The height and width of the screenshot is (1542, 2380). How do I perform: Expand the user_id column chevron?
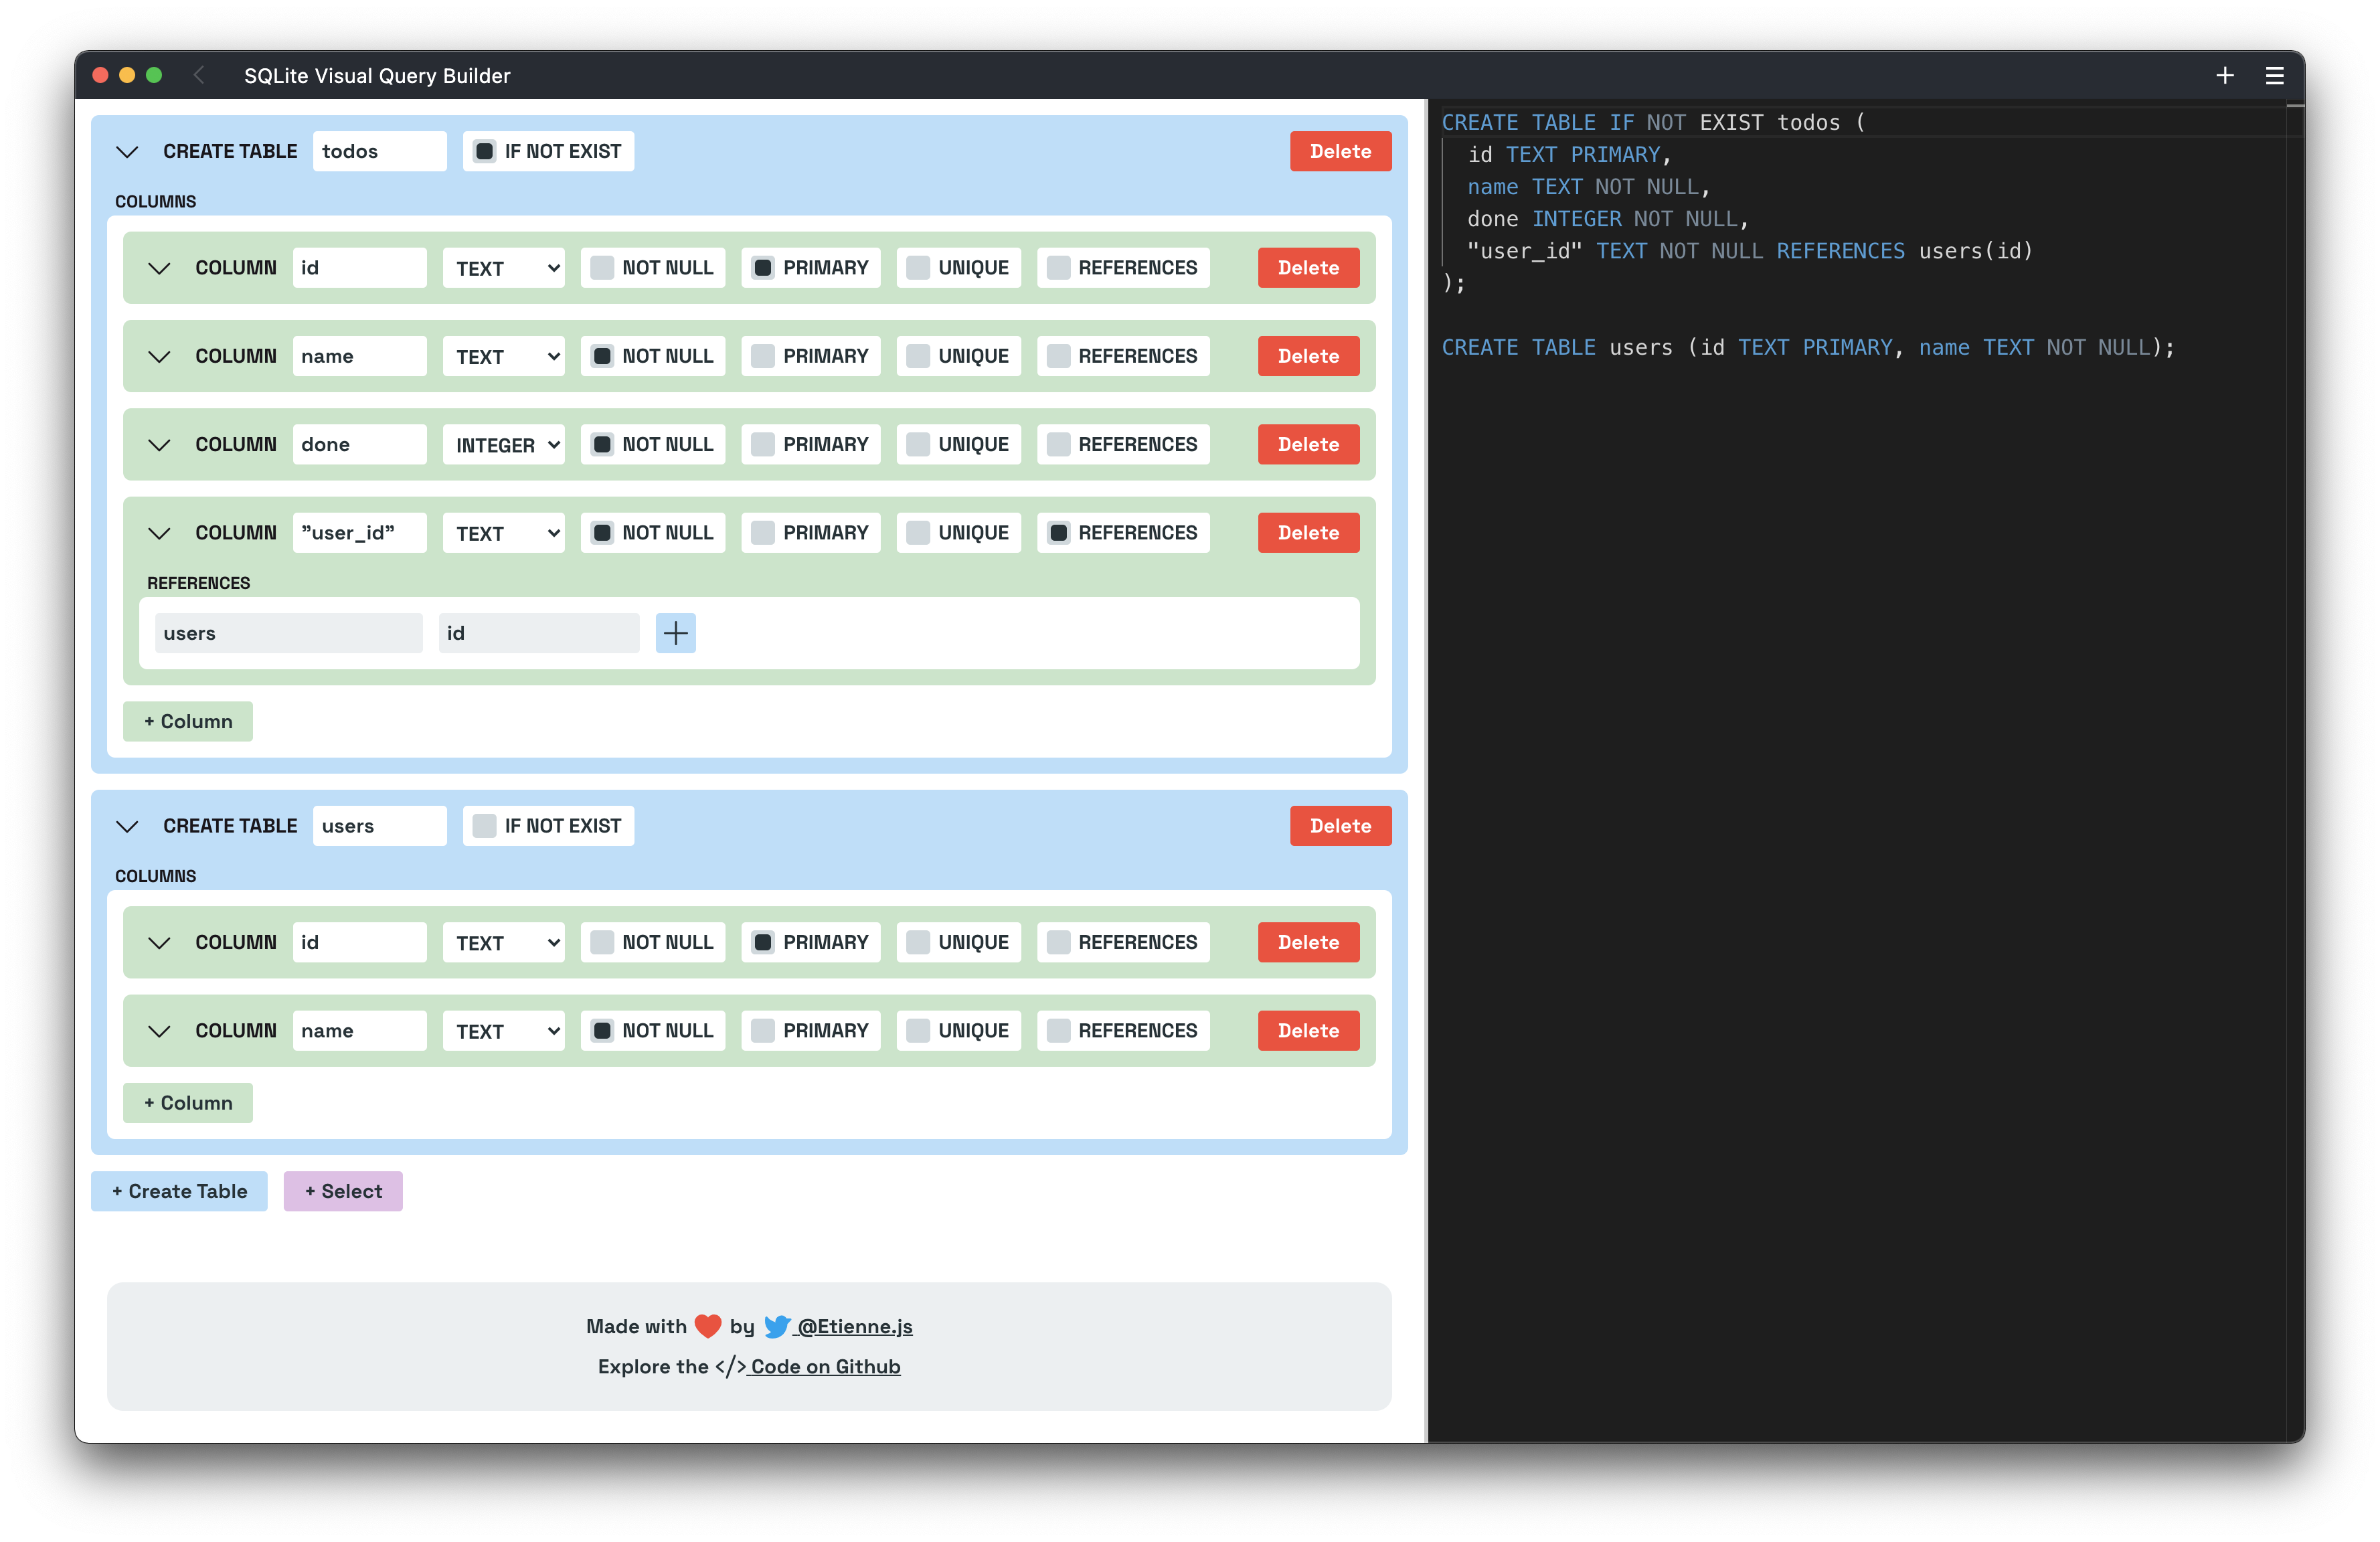click(159, 533)
